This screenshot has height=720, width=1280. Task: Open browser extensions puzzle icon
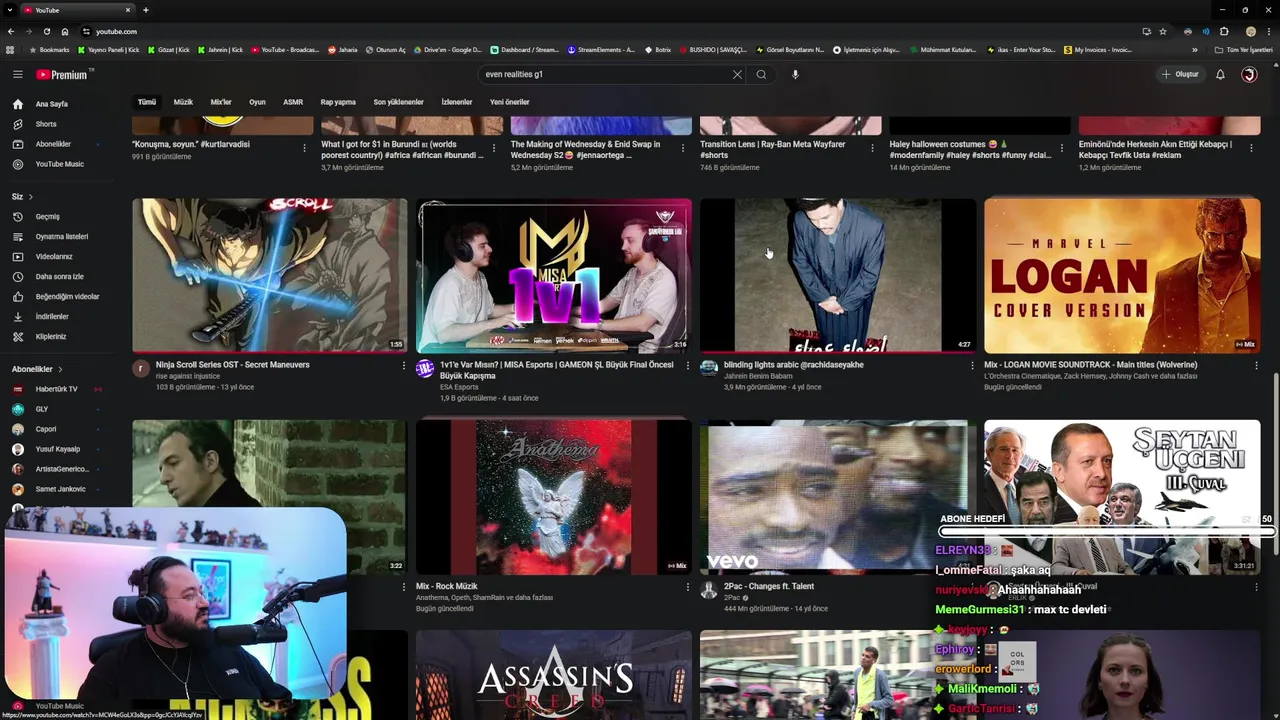click(x=1224, y=31)
